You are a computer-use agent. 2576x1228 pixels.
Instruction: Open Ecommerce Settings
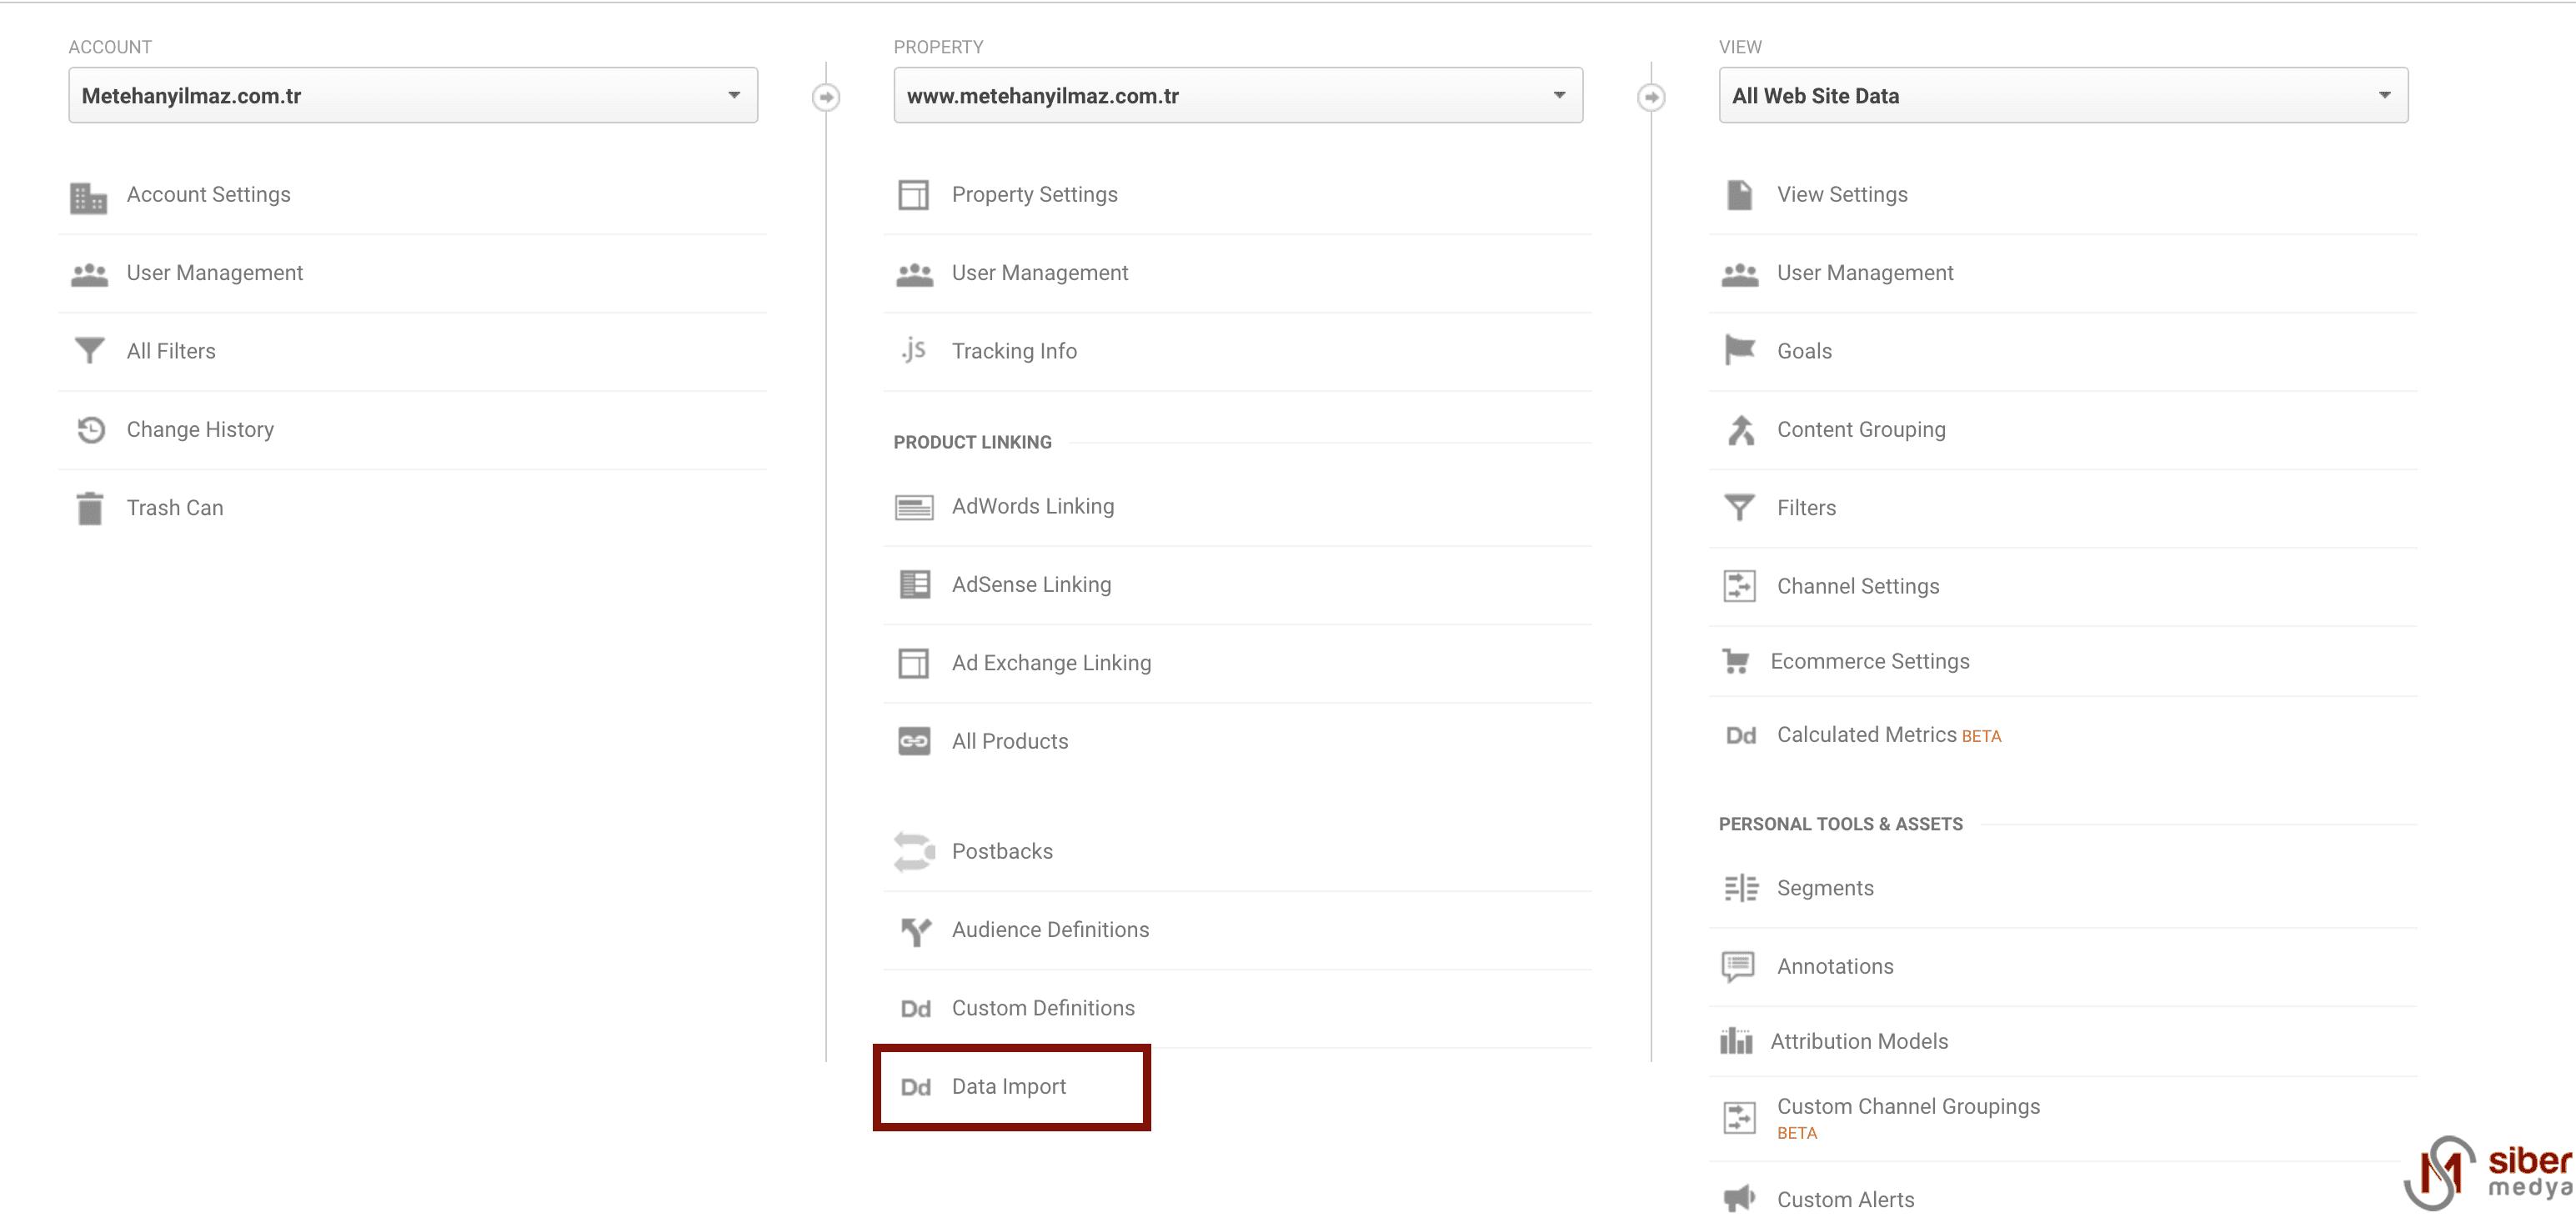(1869, 661)
